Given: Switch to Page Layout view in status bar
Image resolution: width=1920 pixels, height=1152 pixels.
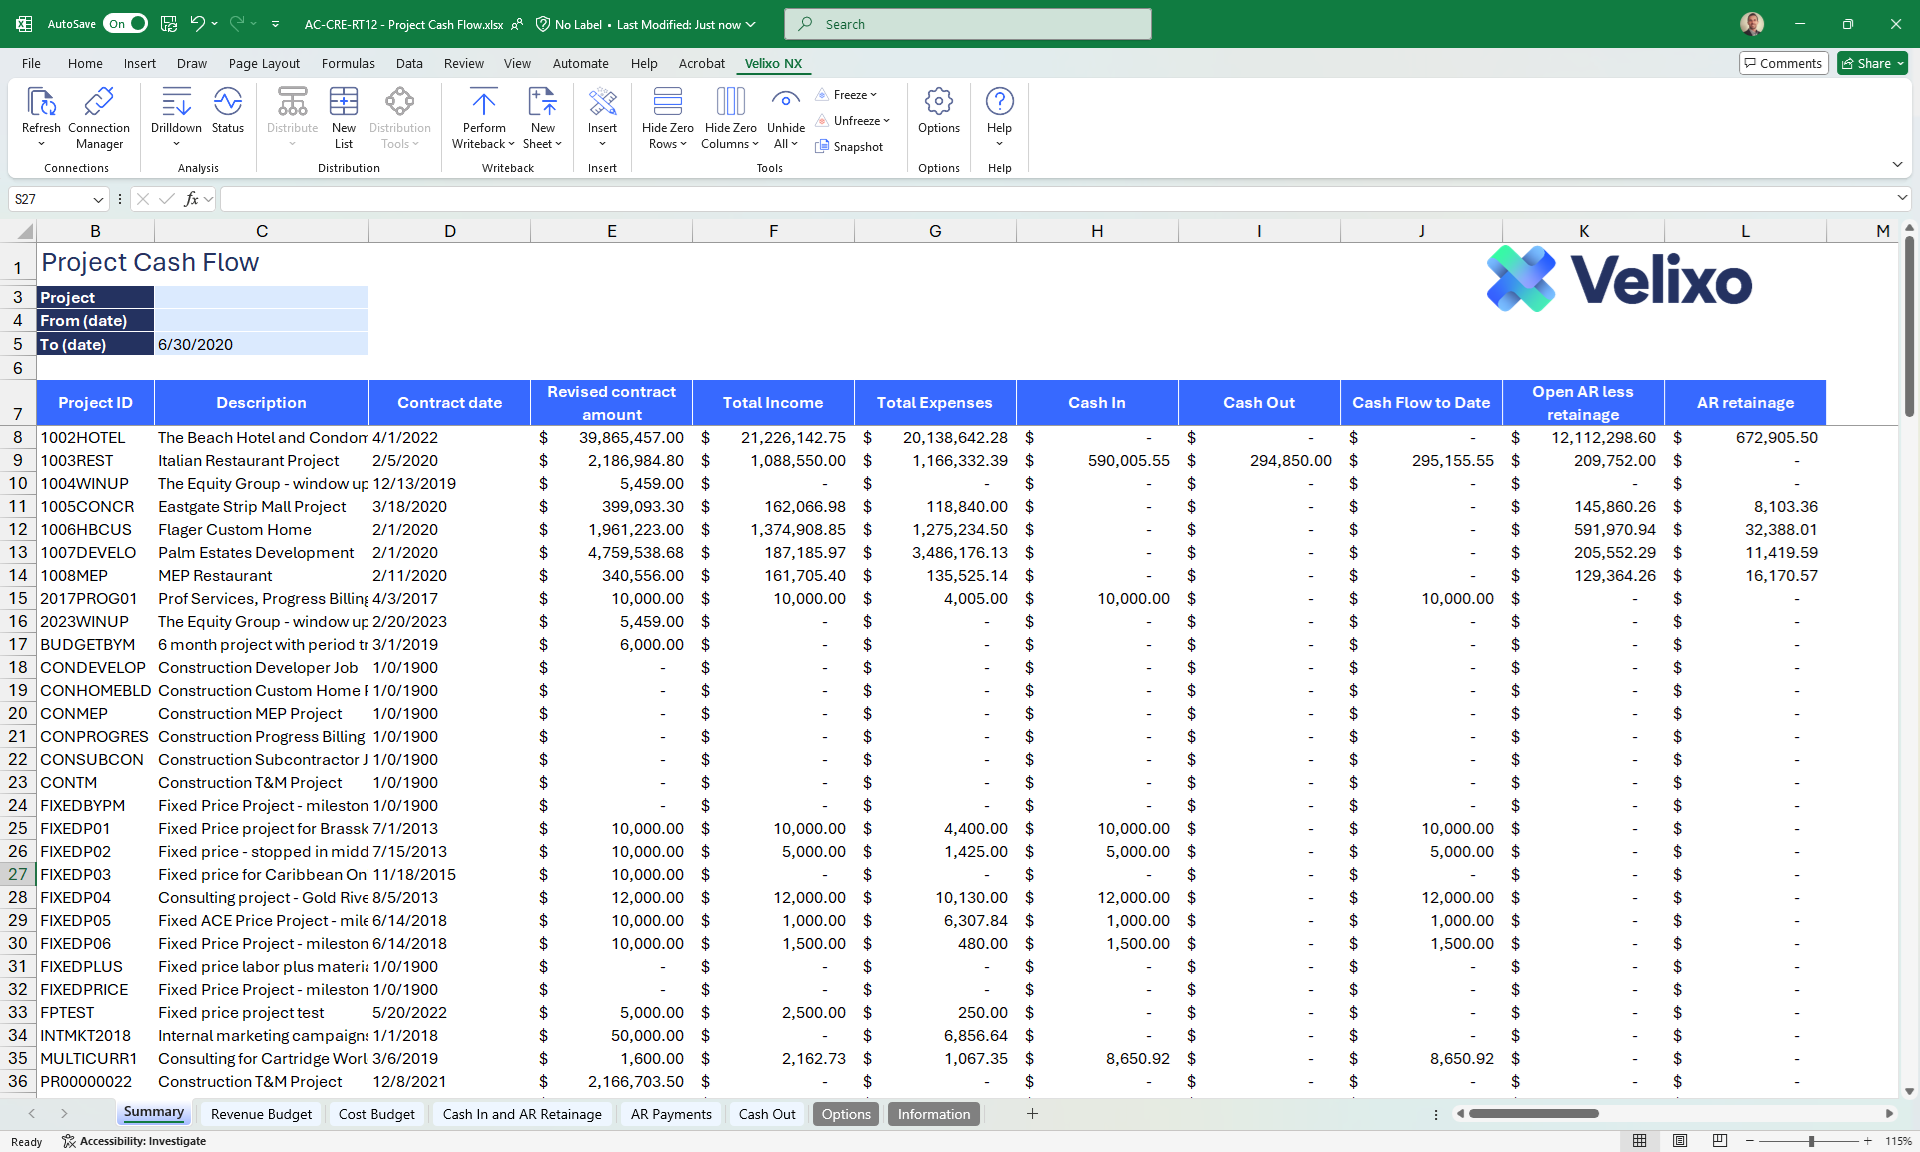Looking at the screenshot, I should coord(1680,1141).
